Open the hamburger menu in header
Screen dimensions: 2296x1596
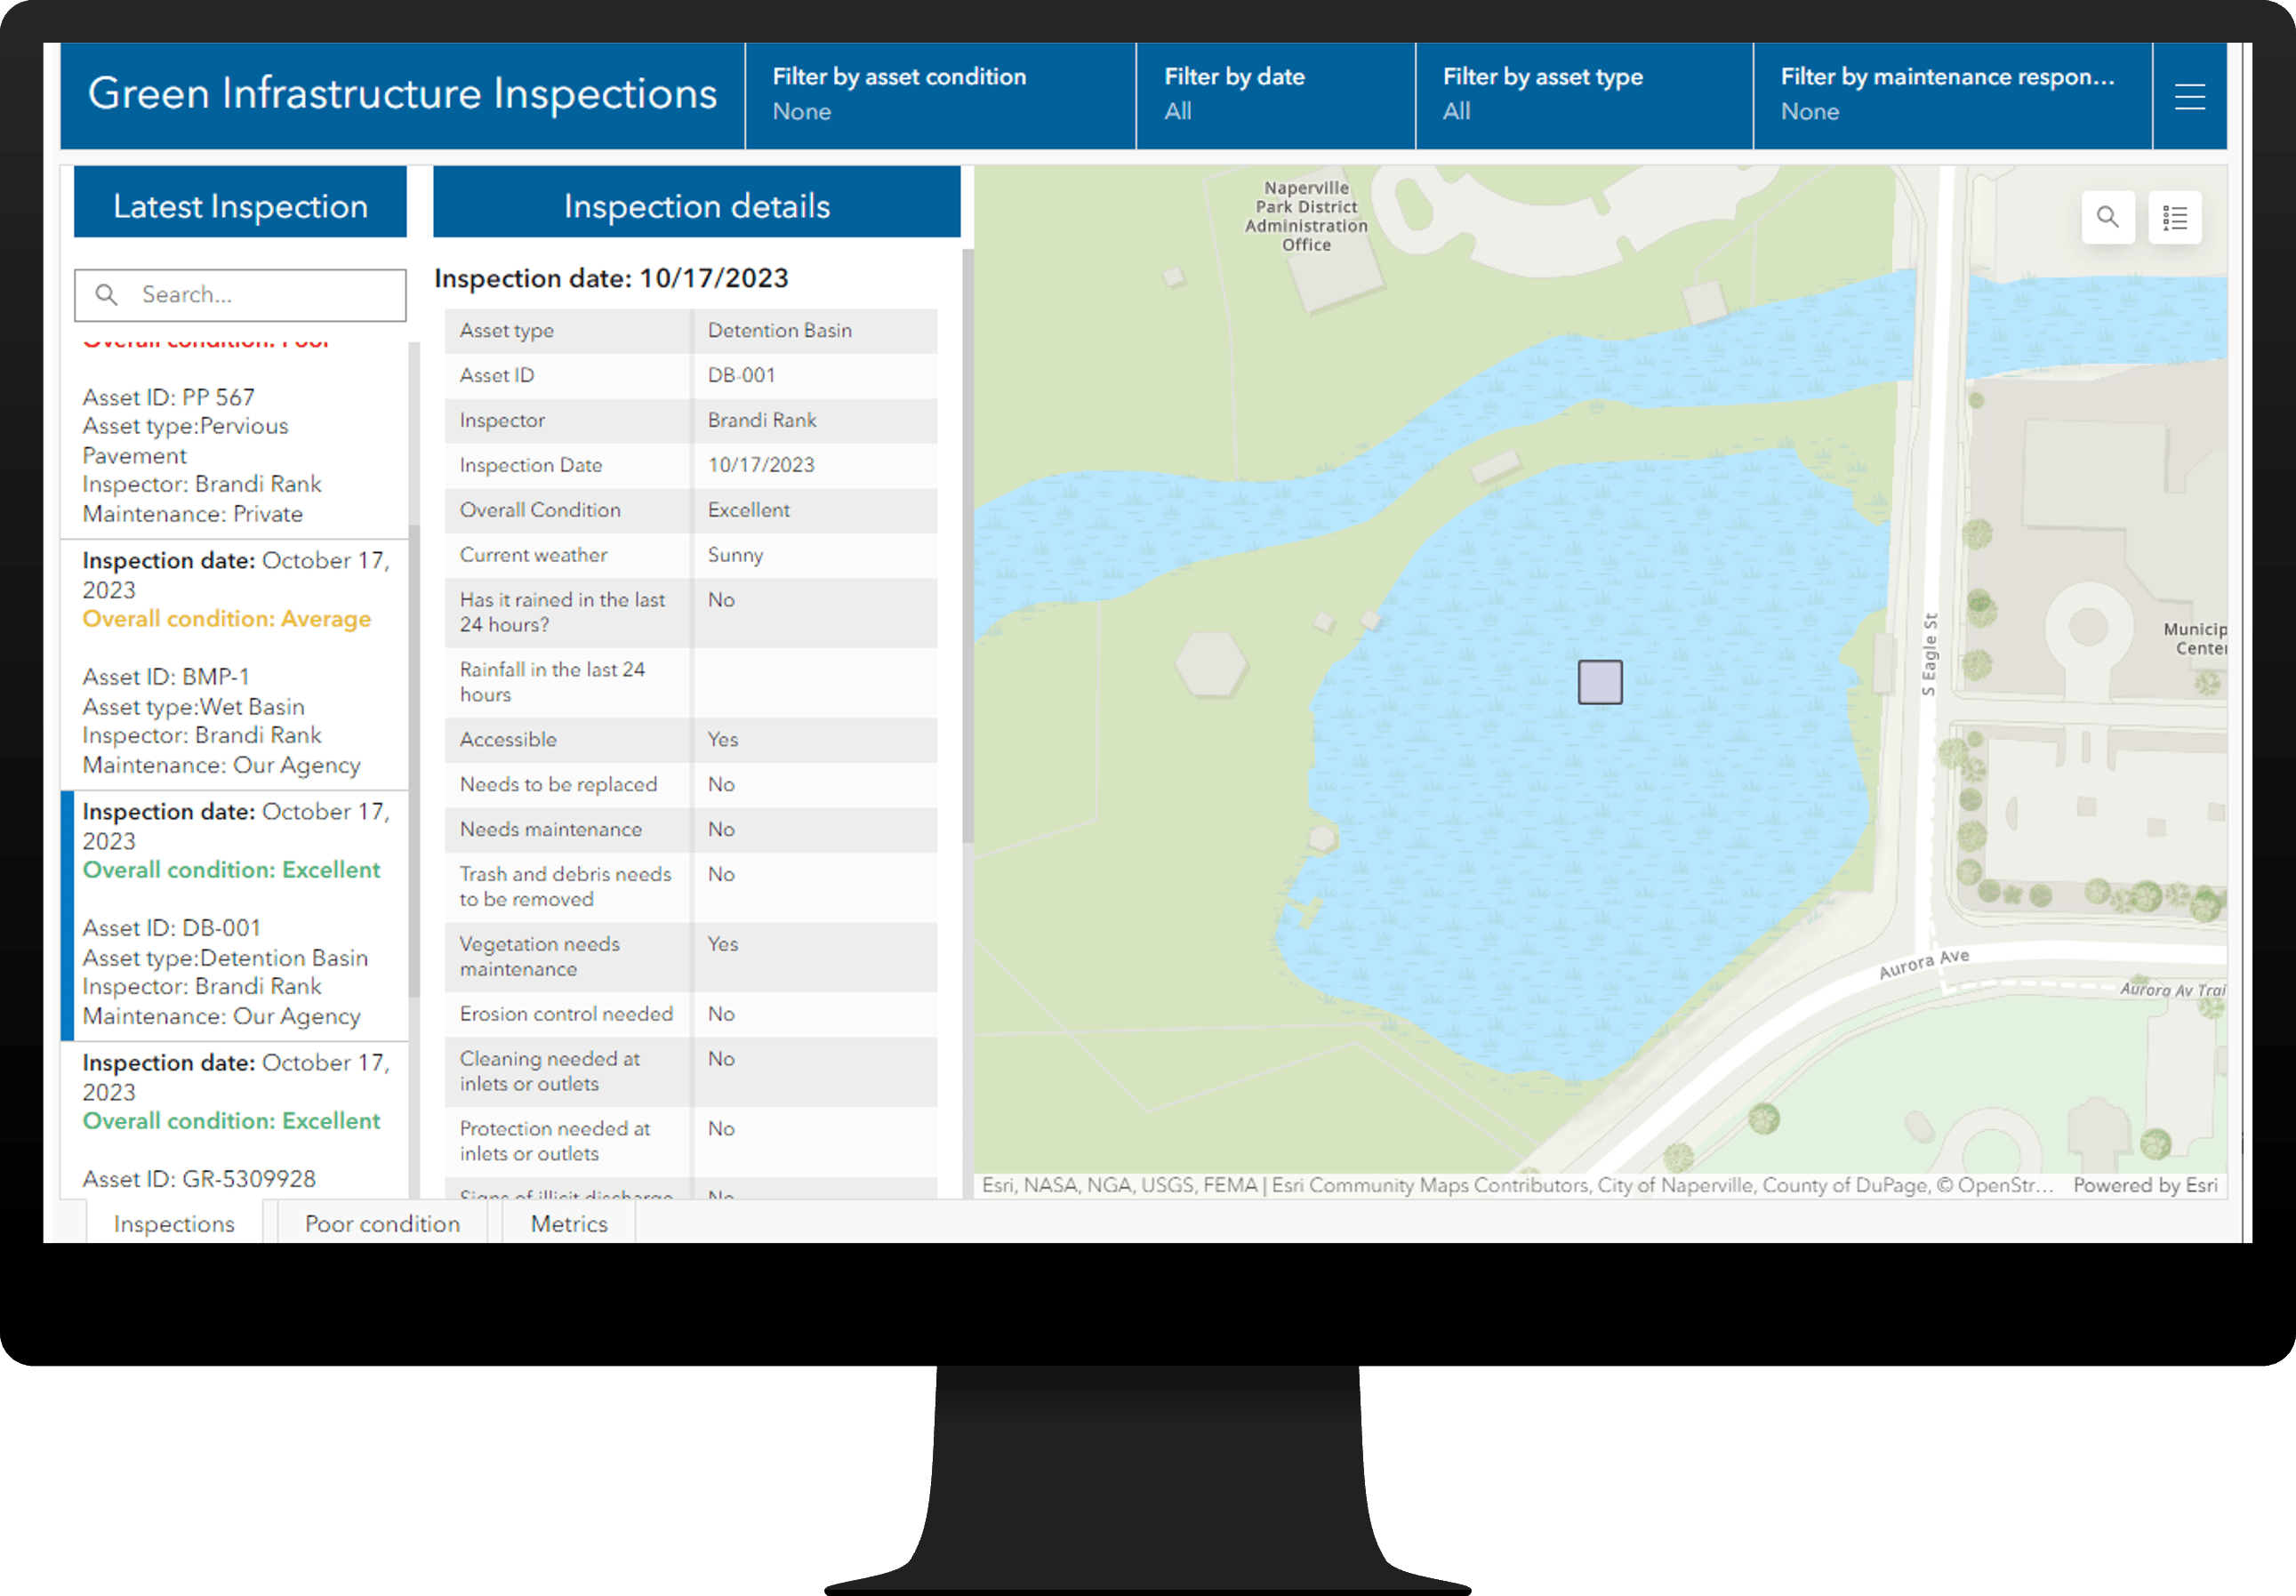2189,97
